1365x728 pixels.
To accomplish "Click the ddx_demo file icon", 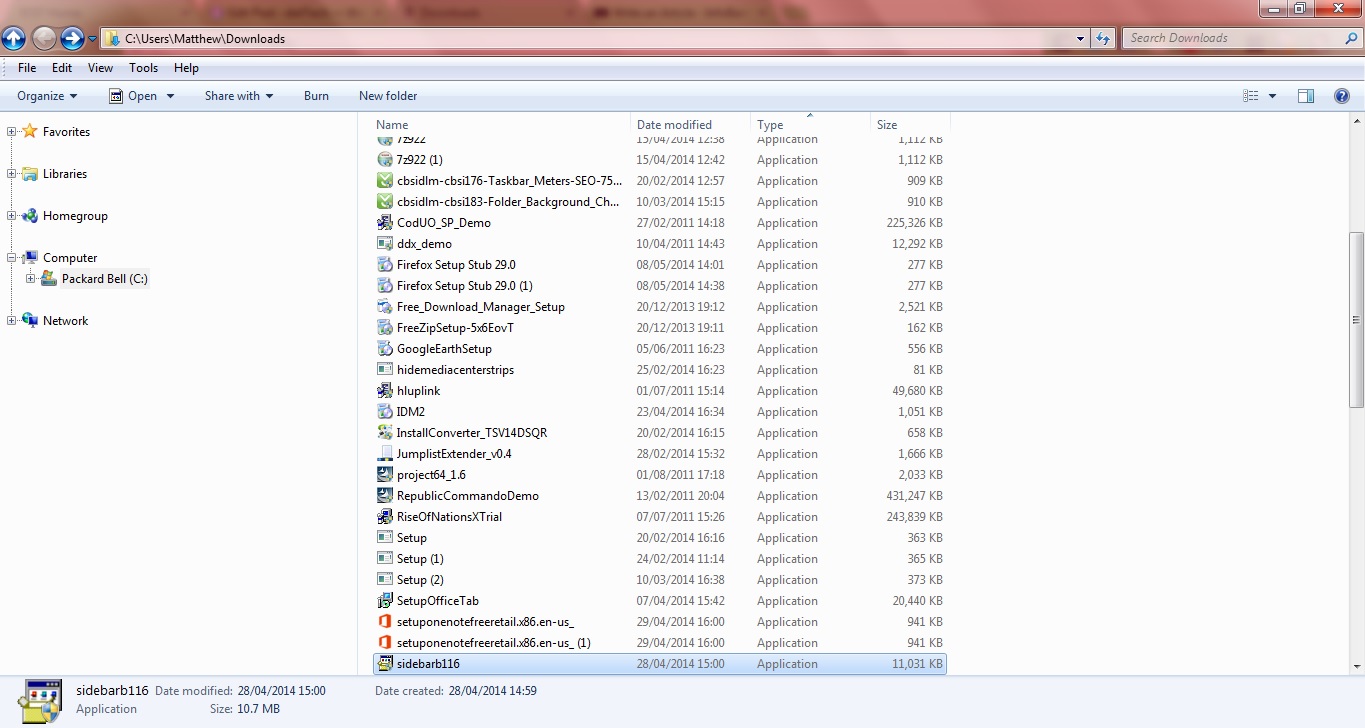I will coord(385,244).
